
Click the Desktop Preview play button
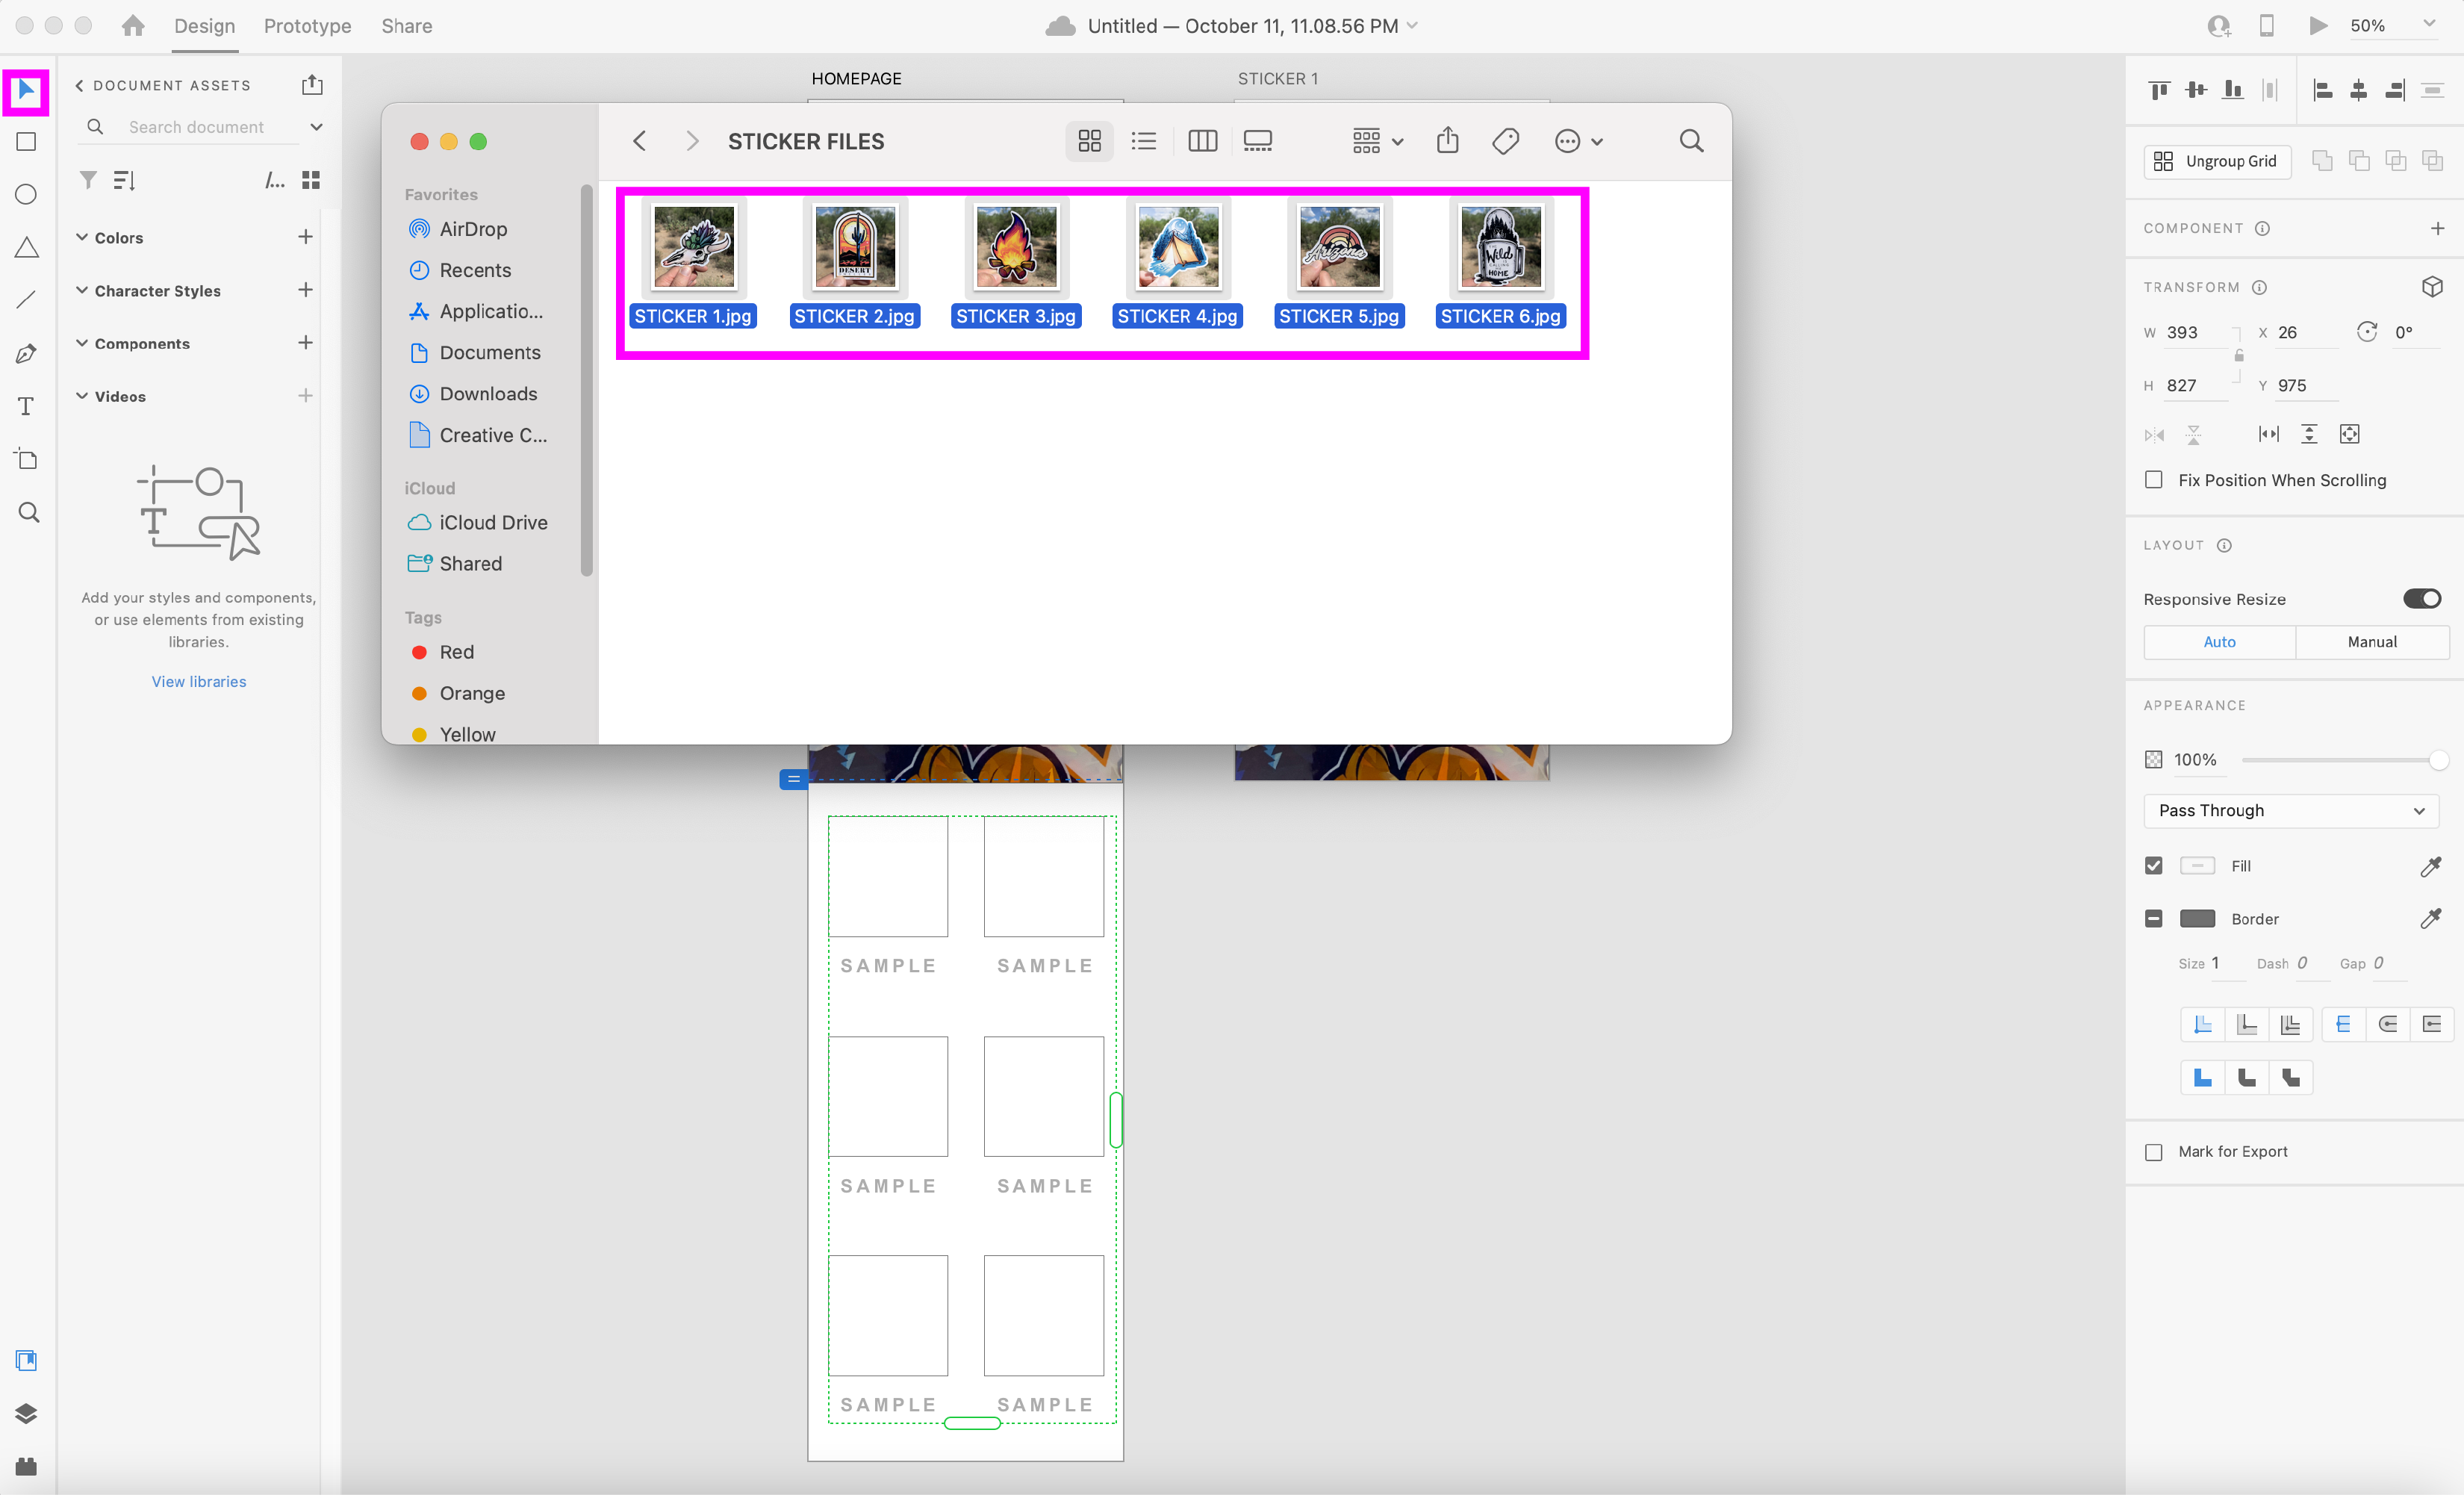coord(2316,26)
